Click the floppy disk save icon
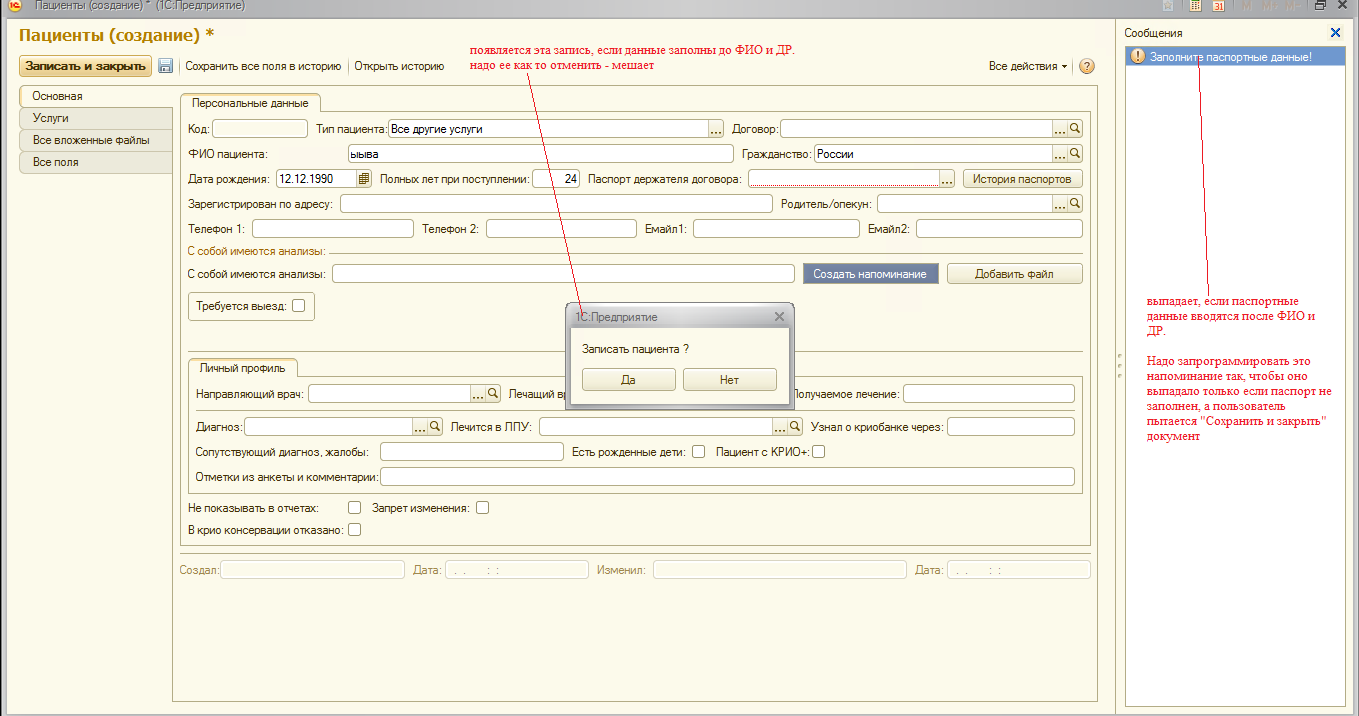The width and height of the screenshot is (1359, 716). [x=166, y=66]
